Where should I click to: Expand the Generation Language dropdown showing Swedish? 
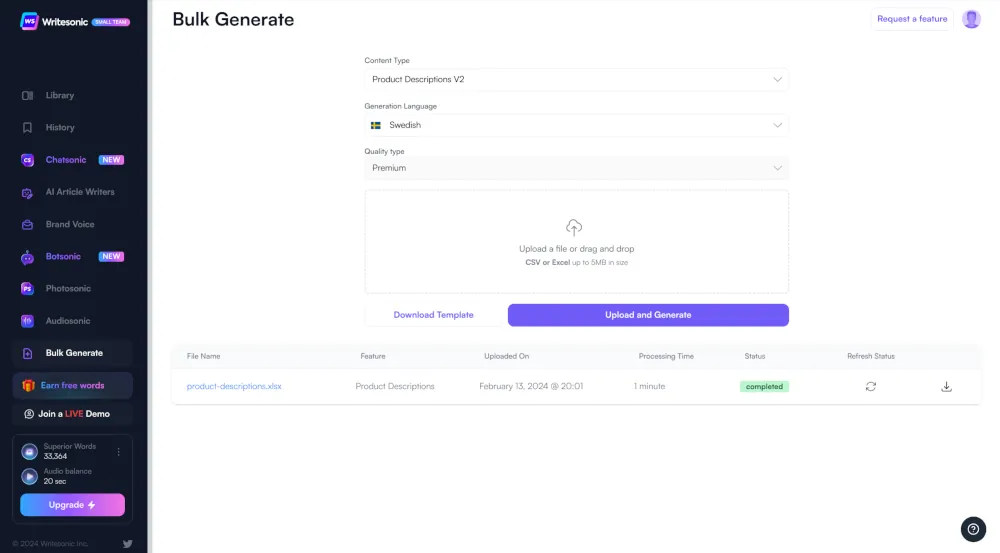tap(576, 125)
